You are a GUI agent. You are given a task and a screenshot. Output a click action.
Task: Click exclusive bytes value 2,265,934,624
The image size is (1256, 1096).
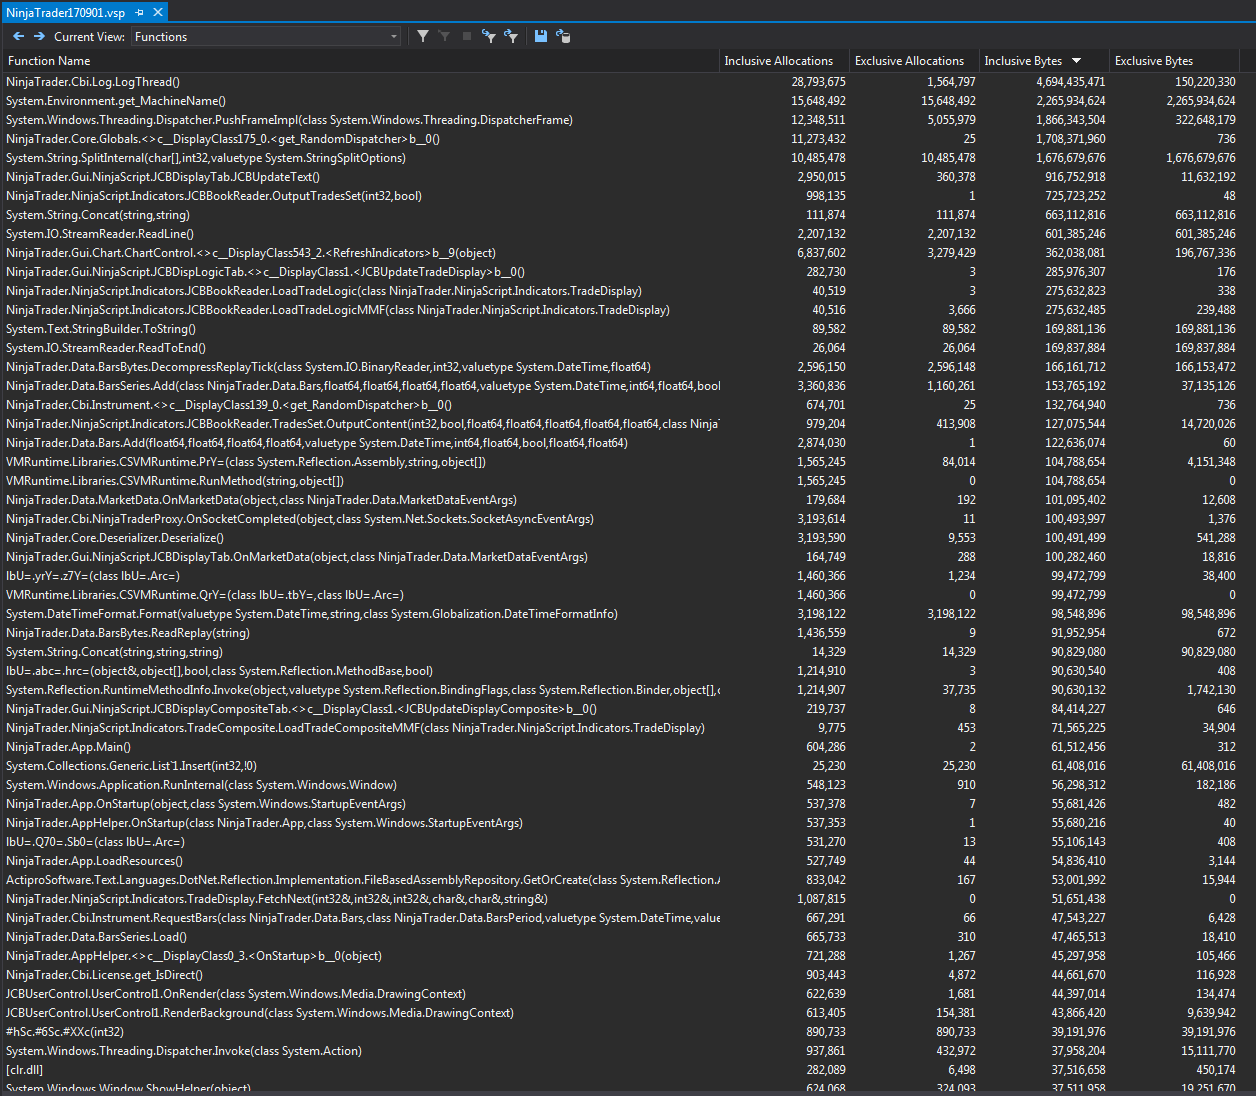[x=1200, y=101]
